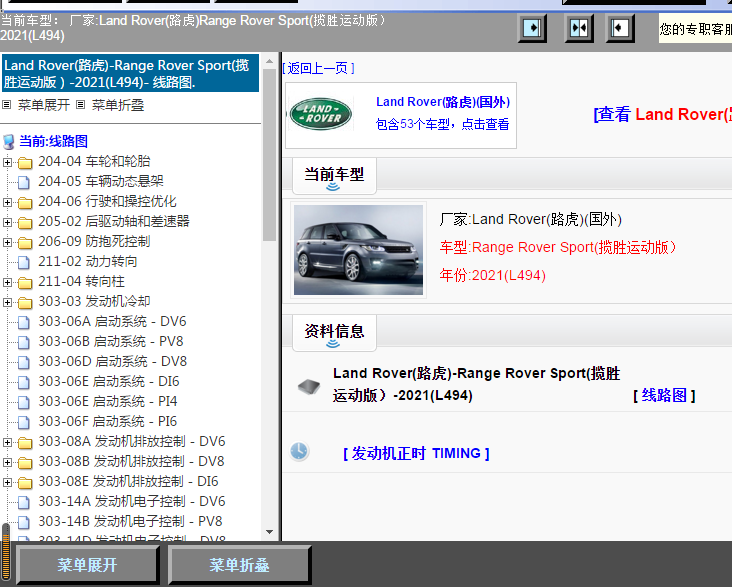
Task: Expand the 204-06 行驶和操控优化 node
Action: tap(7, 202)
